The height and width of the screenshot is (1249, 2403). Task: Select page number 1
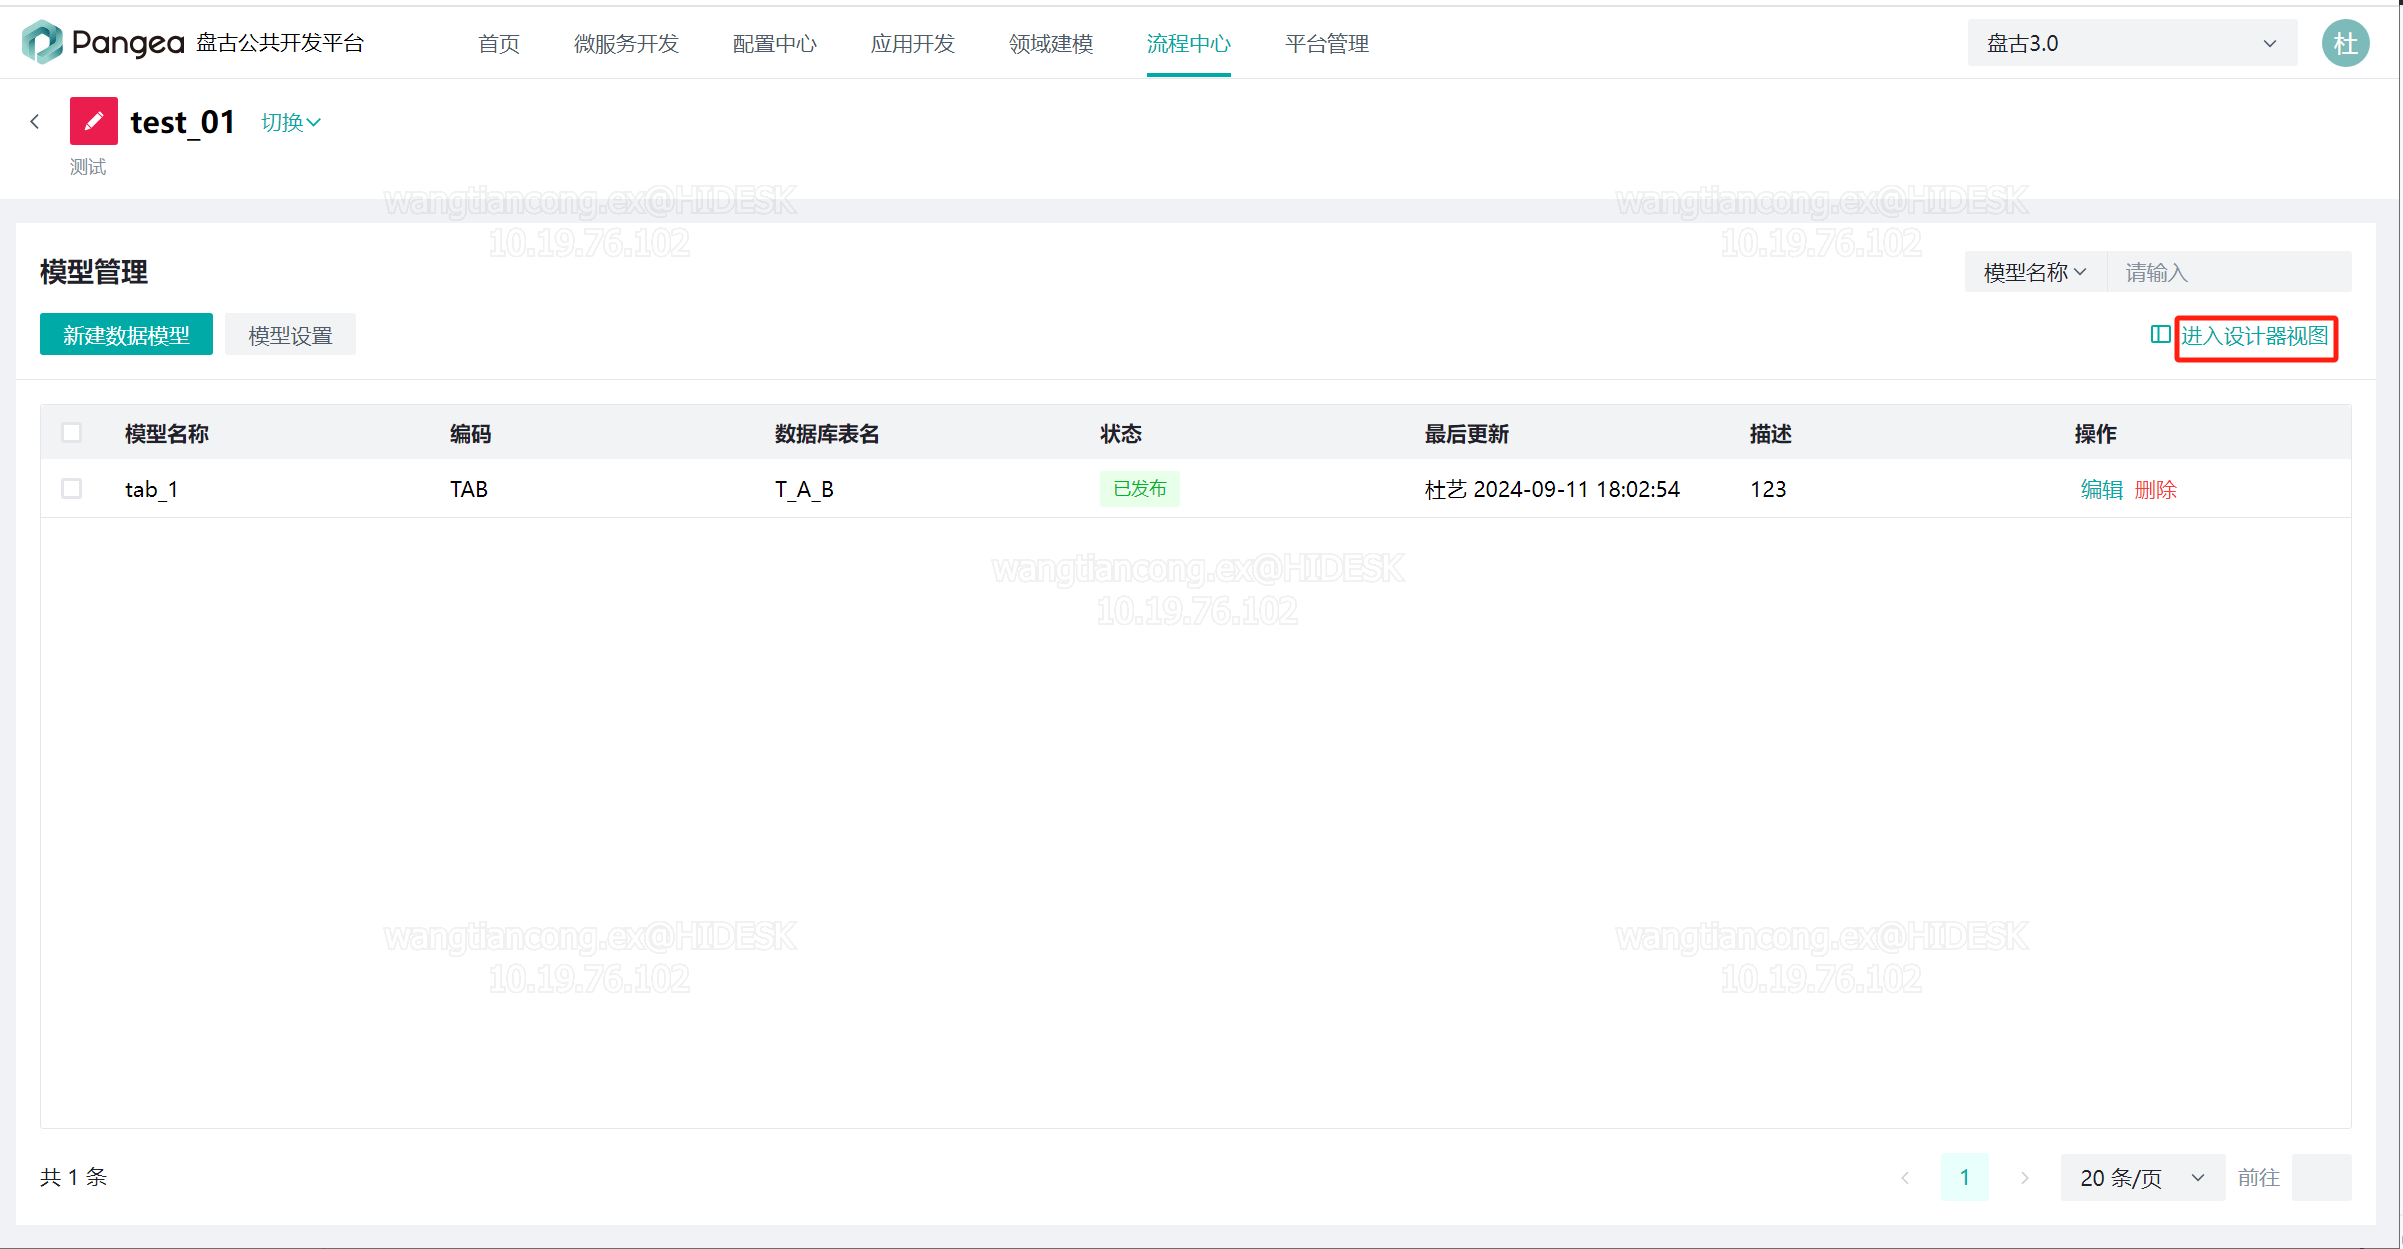[x=1965, y=1177]
